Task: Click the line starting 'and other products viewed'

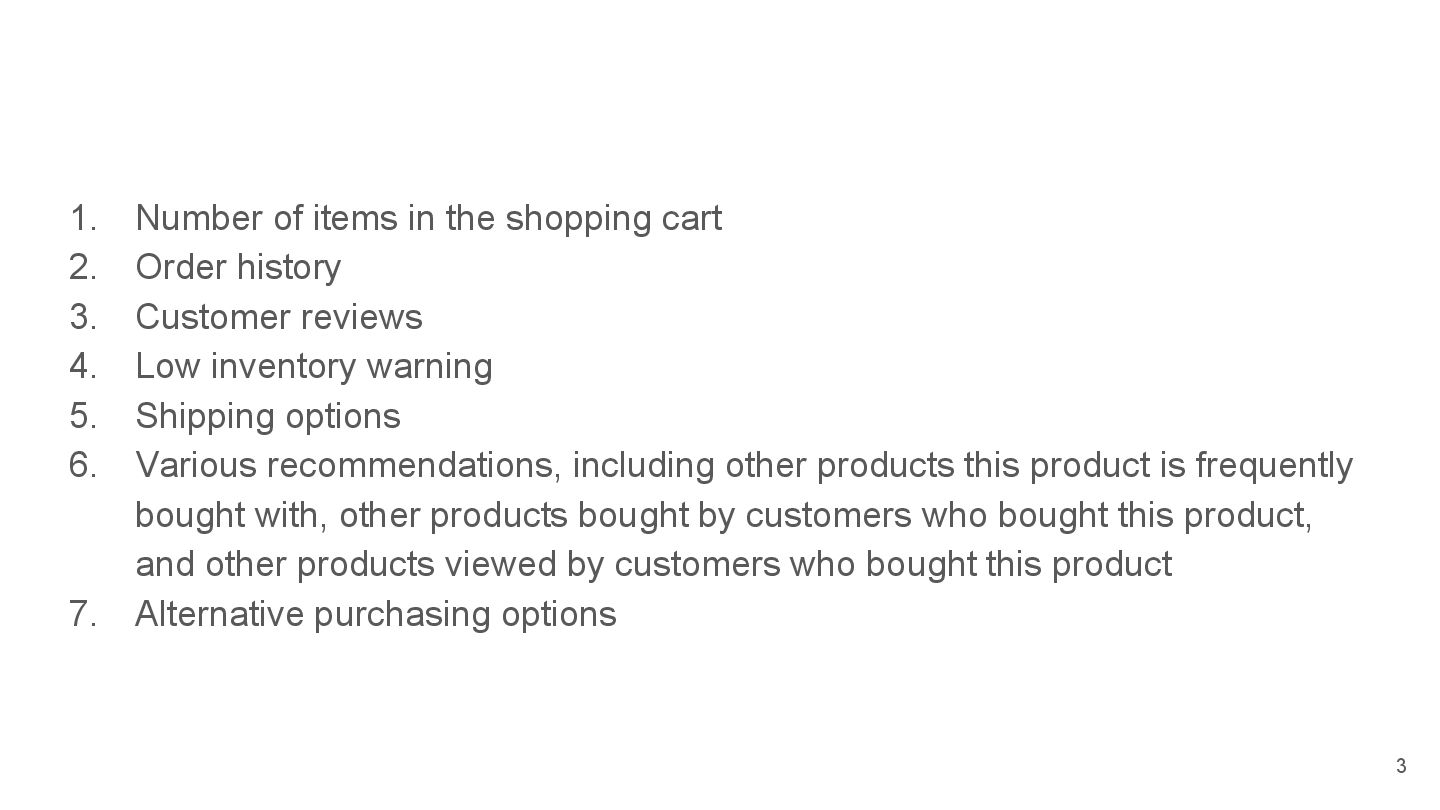Action: 653,564
